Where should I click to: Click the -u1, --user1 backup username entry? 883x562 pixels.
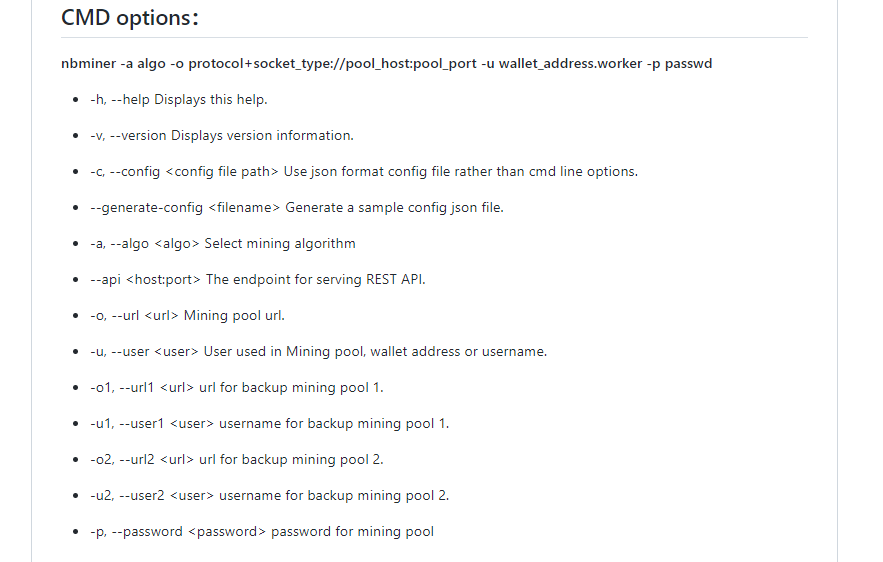pos(269,423)
